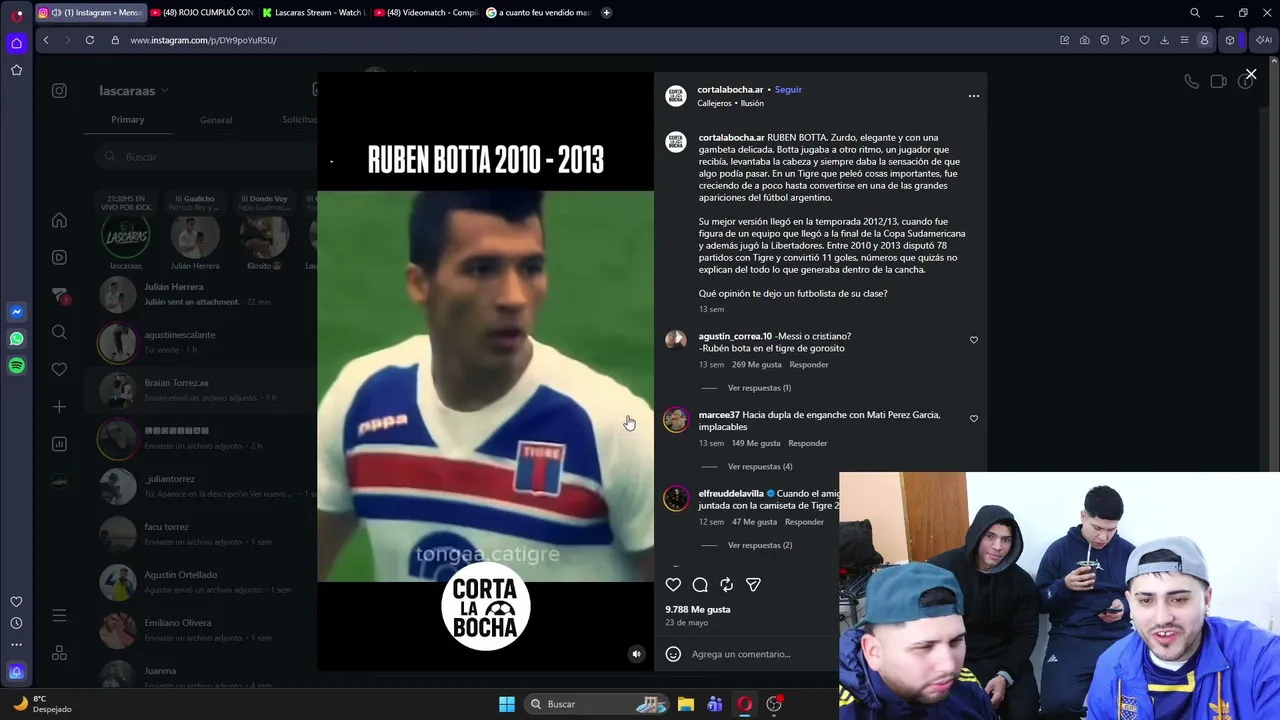The width and height of the screenshot is (1280, 720).
Task: Open the browser easy setup sliders icon
Action: (x=1184, y=40)
